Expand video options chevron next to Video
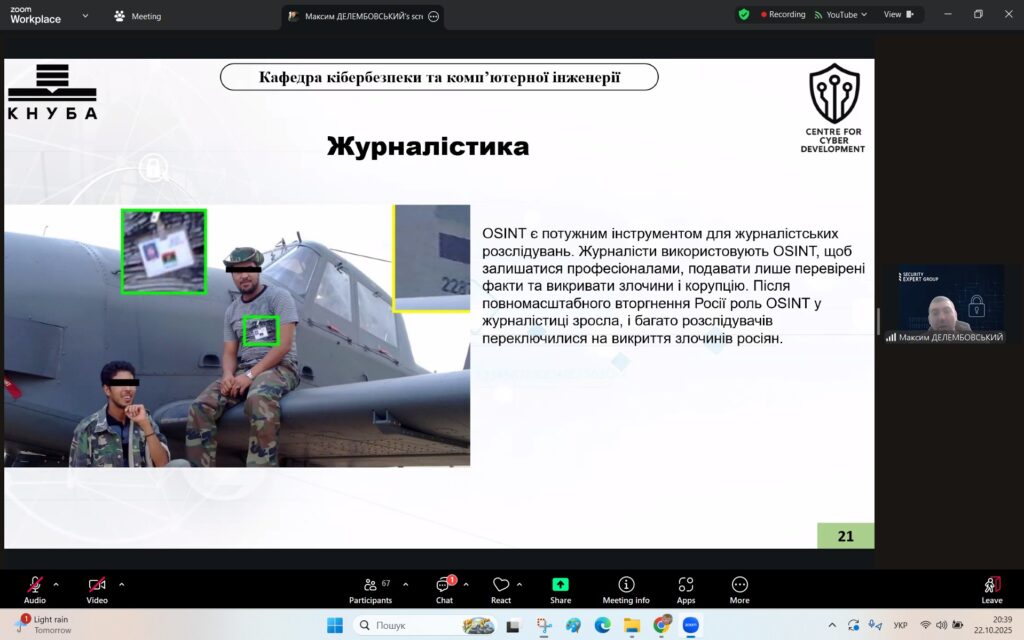The image size is (1024, 640). coord(122,584)
